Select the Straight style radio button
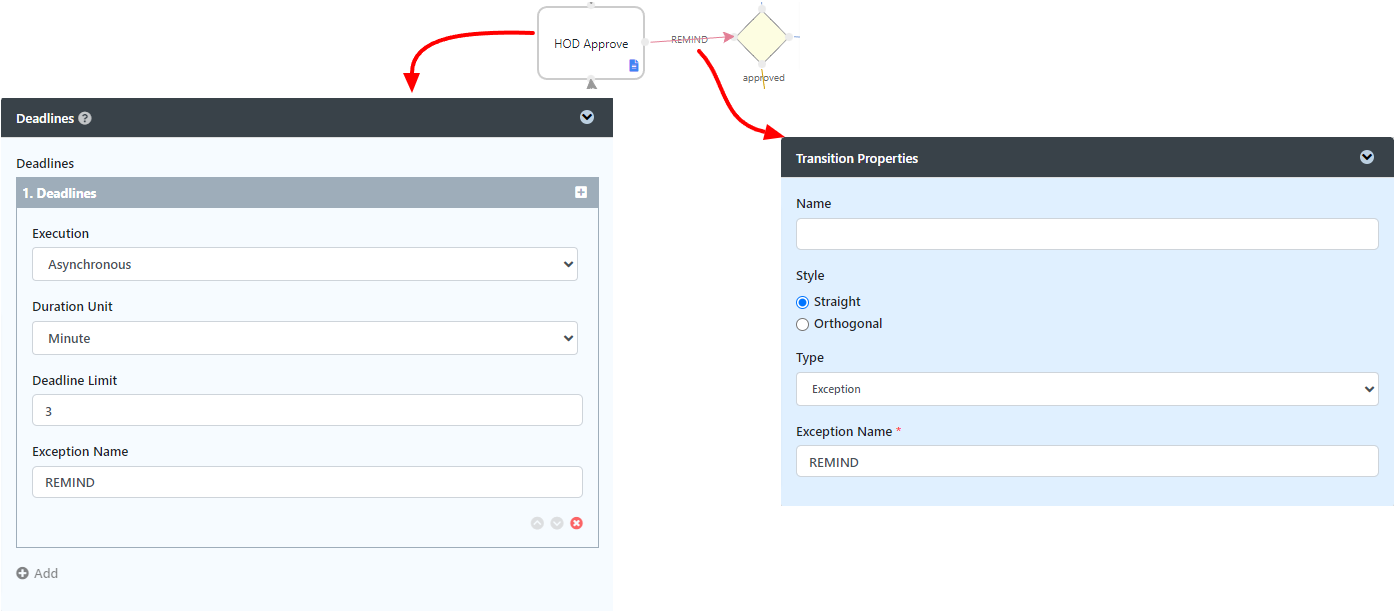Screen dimensions: 1398x611 802,302
